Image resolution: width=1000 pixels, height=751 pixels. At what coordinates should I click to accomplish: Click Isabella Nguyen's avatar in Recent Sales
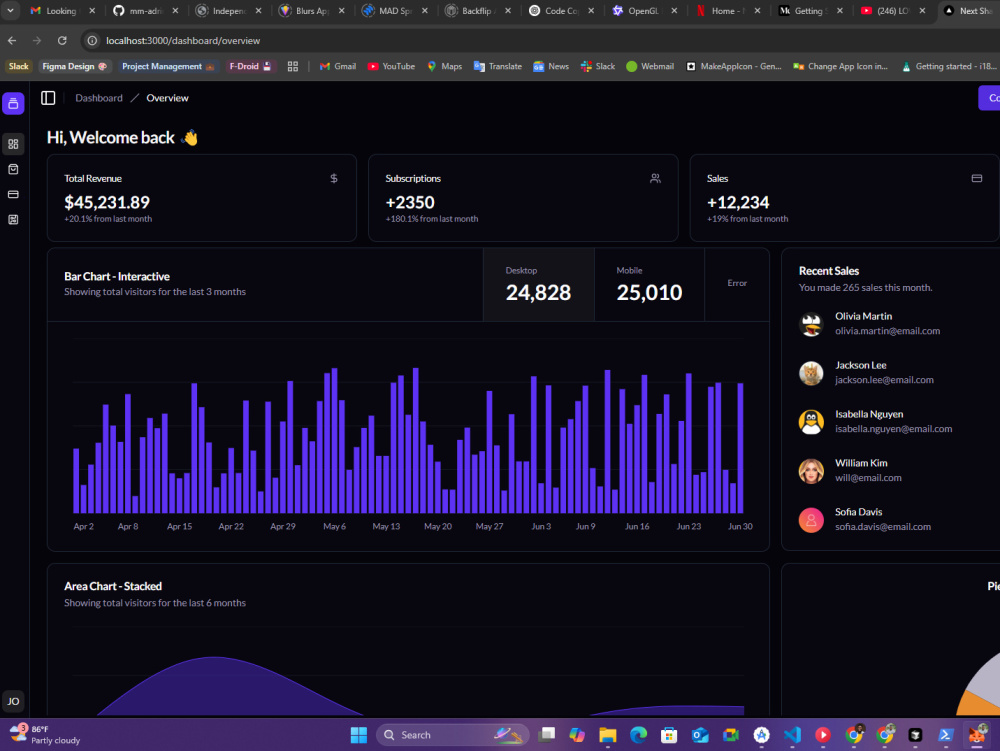[x=811, y=422]
